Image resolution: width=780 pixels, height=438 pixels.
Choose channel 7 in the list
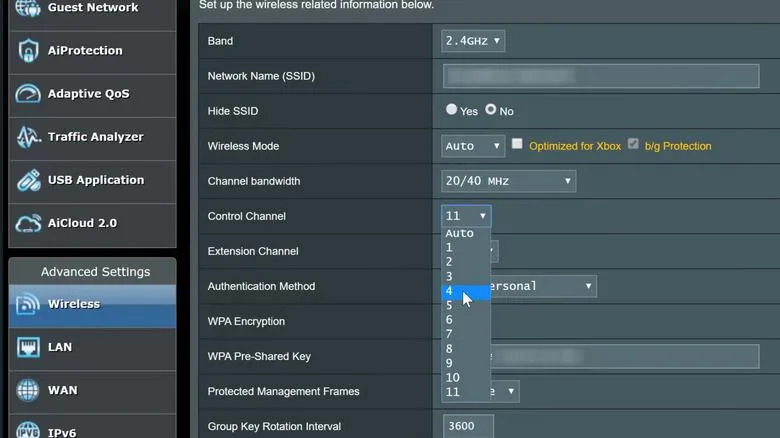tap(466, 334)
